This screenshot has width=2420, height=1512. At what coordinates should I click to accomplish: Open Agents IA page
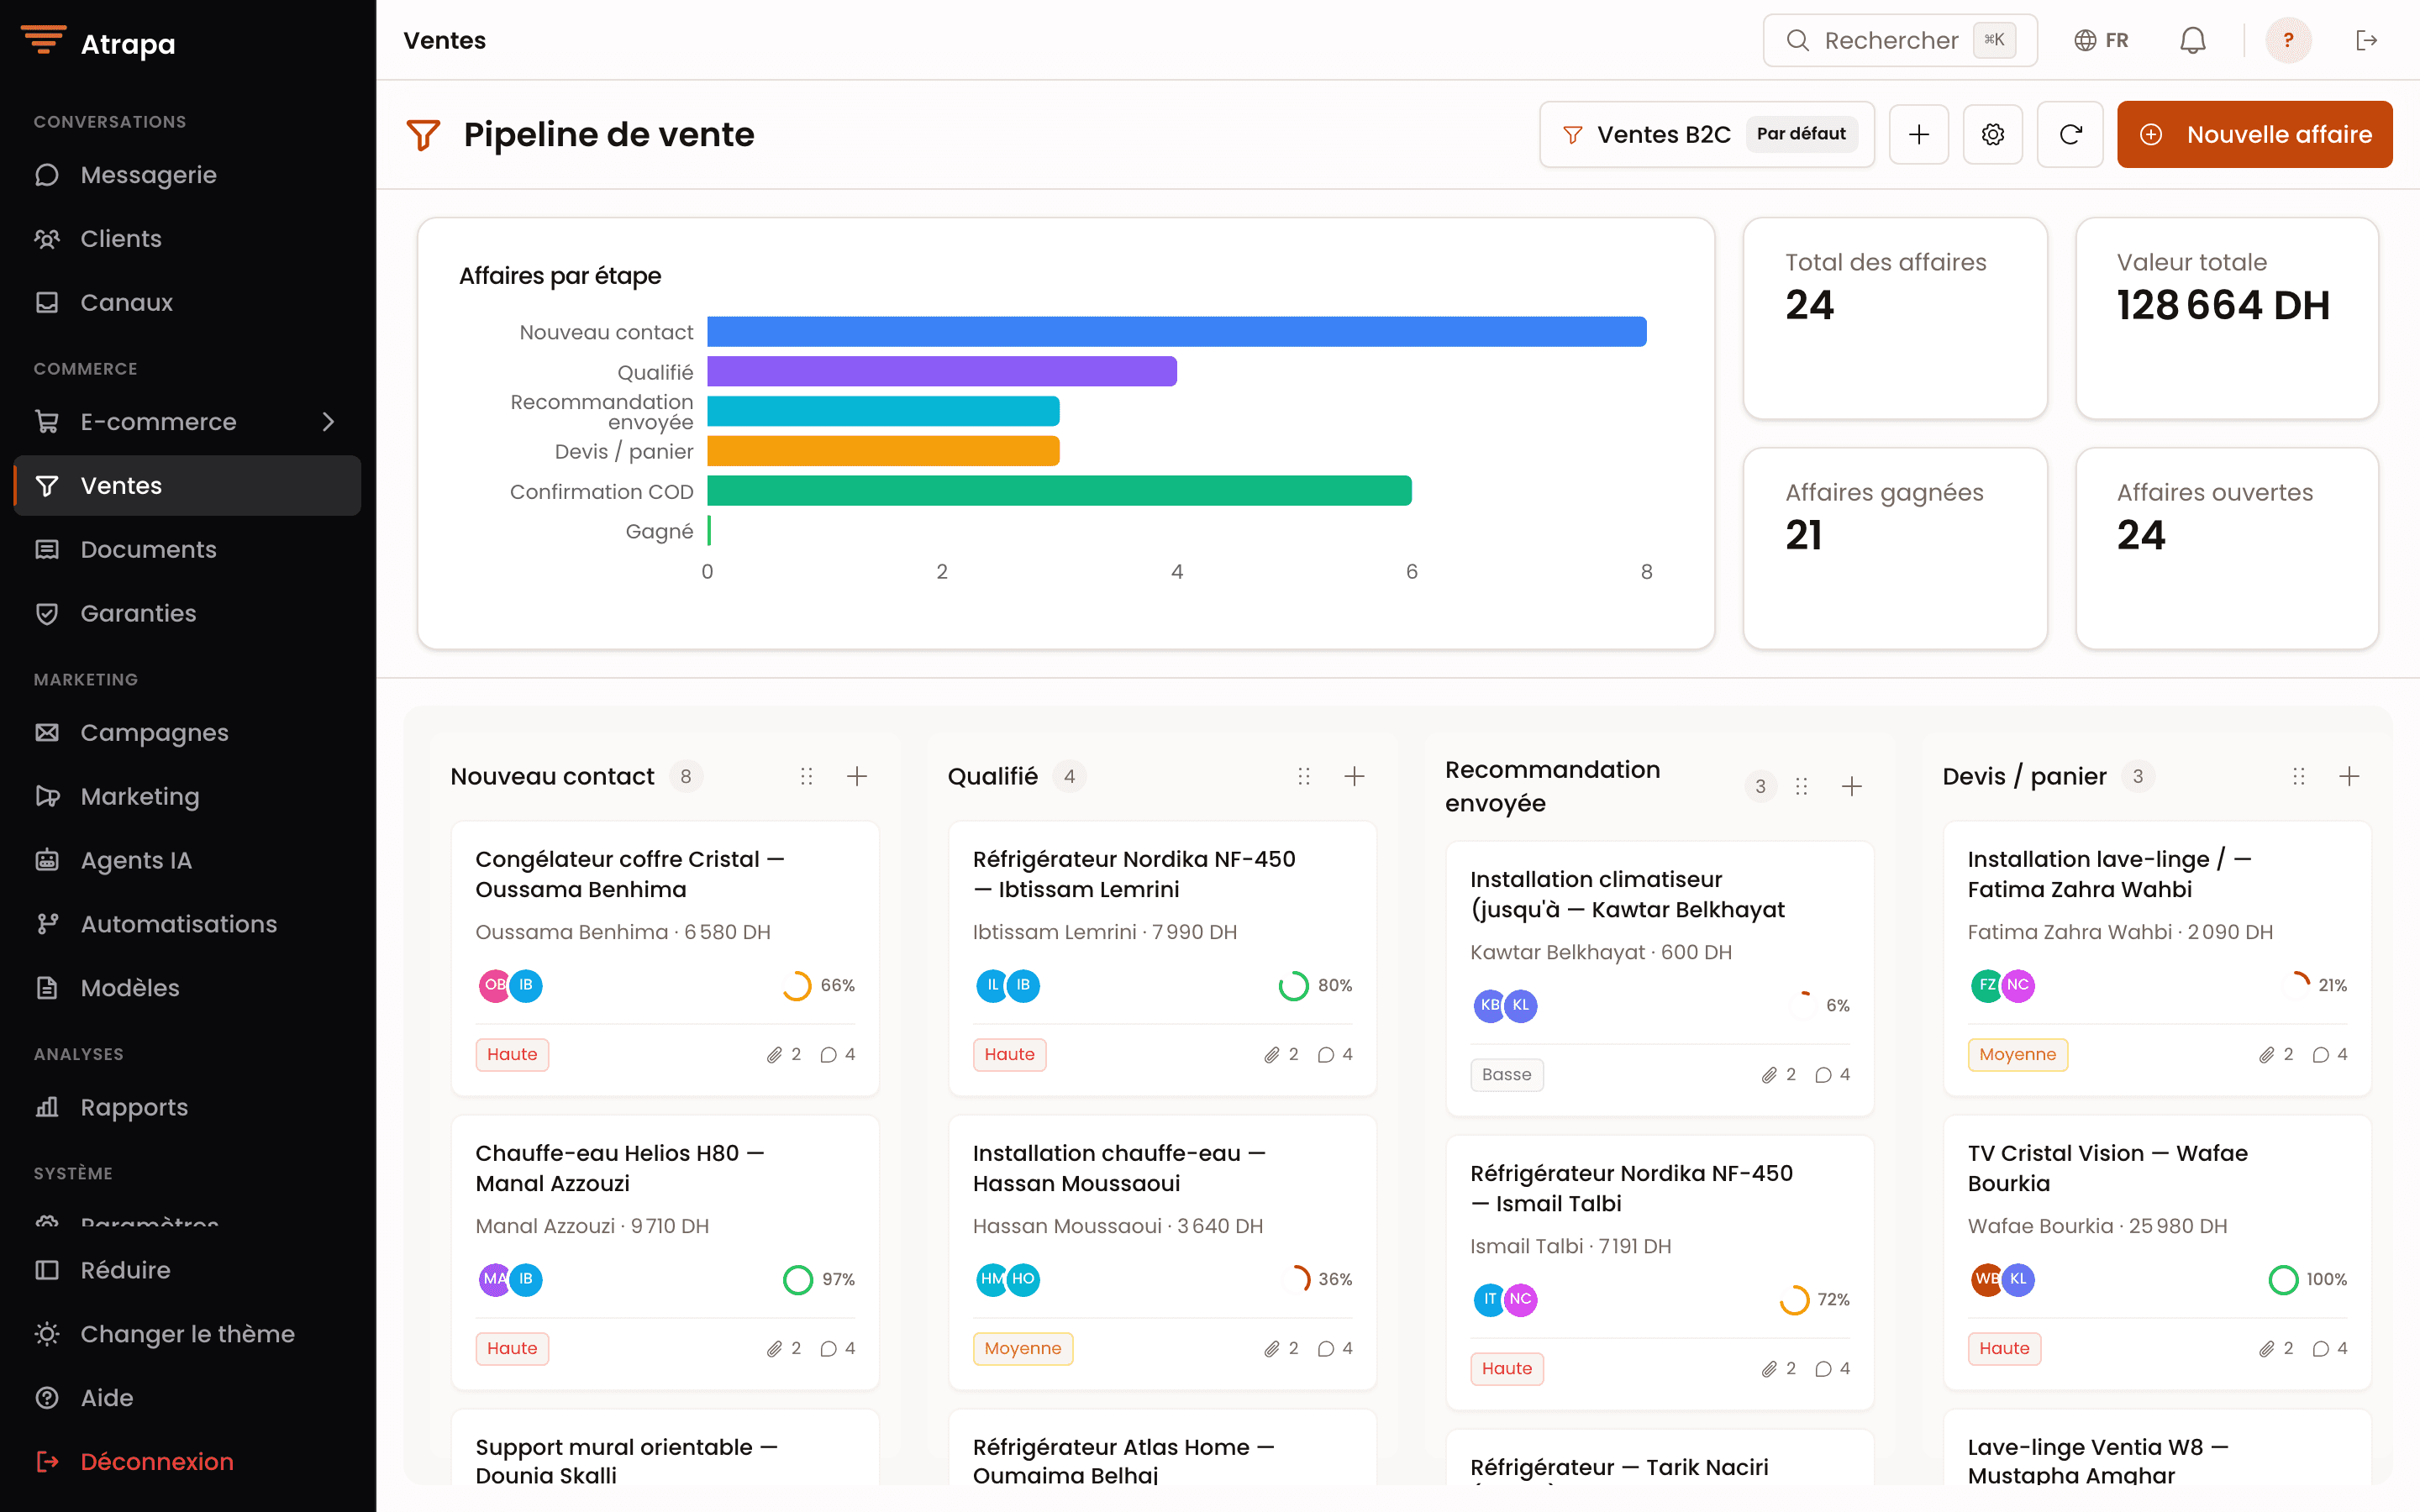[187, 860]
